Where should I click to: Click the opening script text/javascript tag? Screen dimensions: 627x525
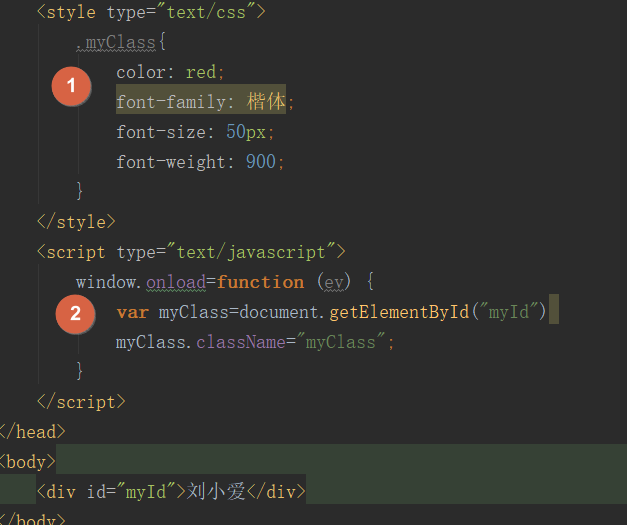tap(191, 252)
